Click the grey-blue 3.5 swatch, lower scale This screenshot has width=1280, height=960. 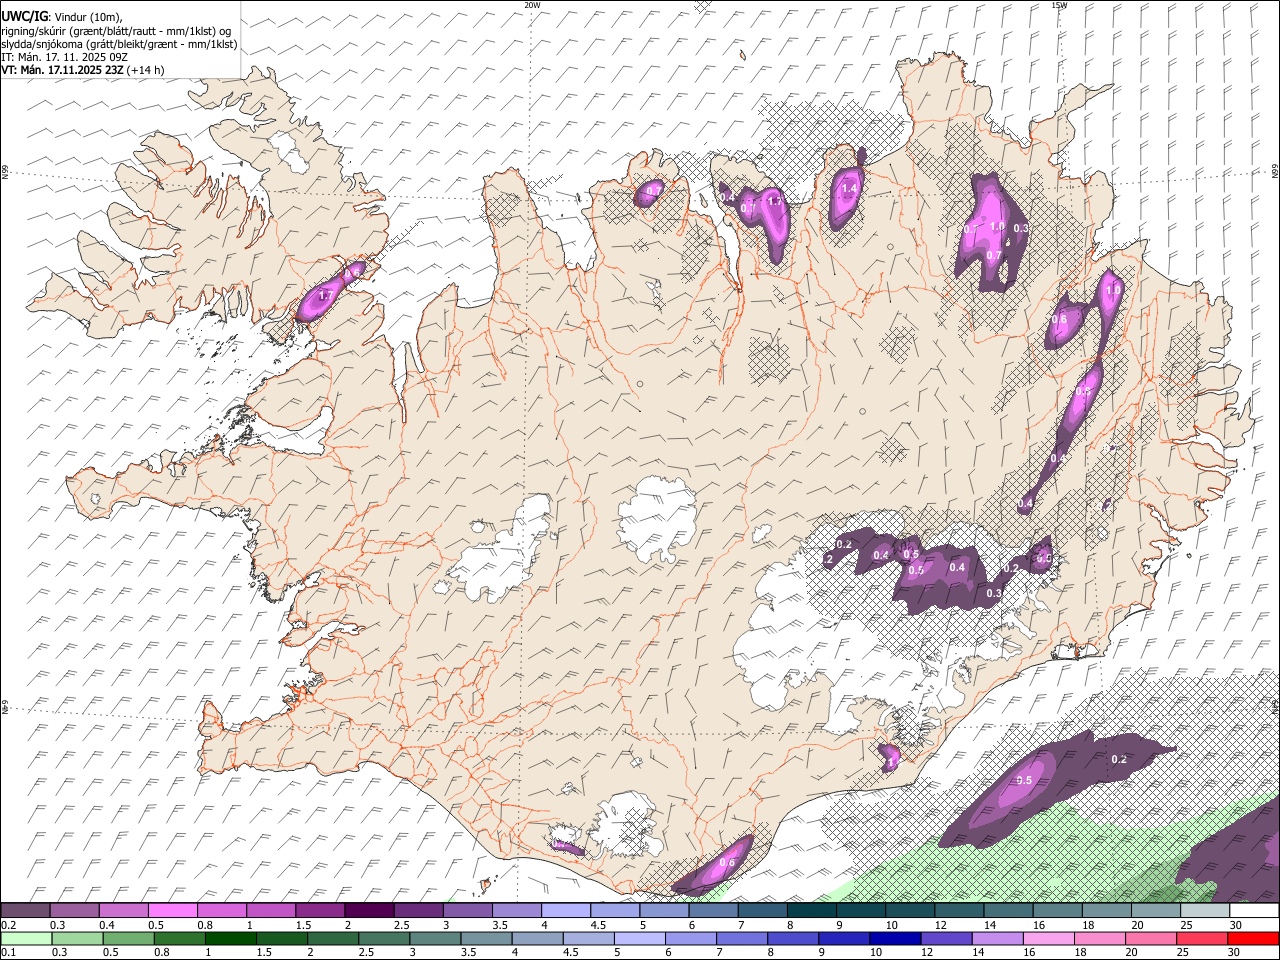[x=487, y=939]
